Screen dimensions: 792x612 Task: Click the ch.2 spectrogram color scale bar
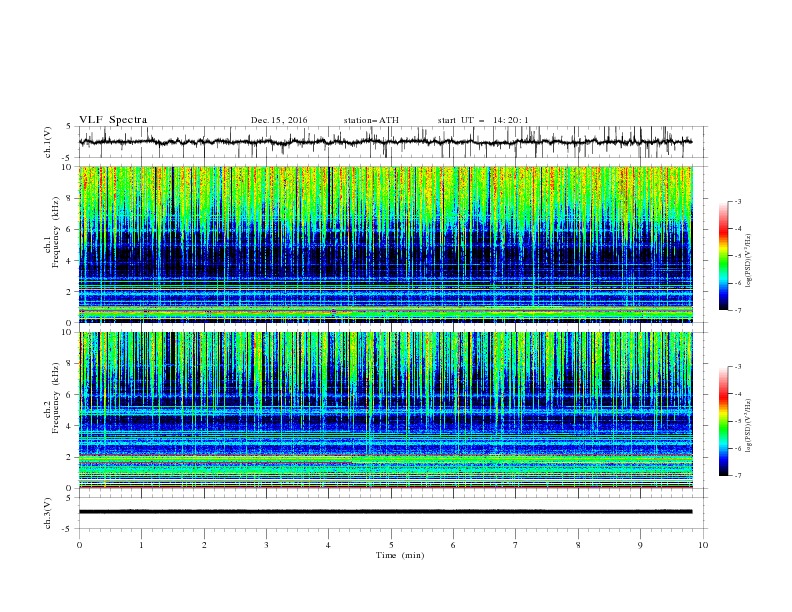[724, 421]
